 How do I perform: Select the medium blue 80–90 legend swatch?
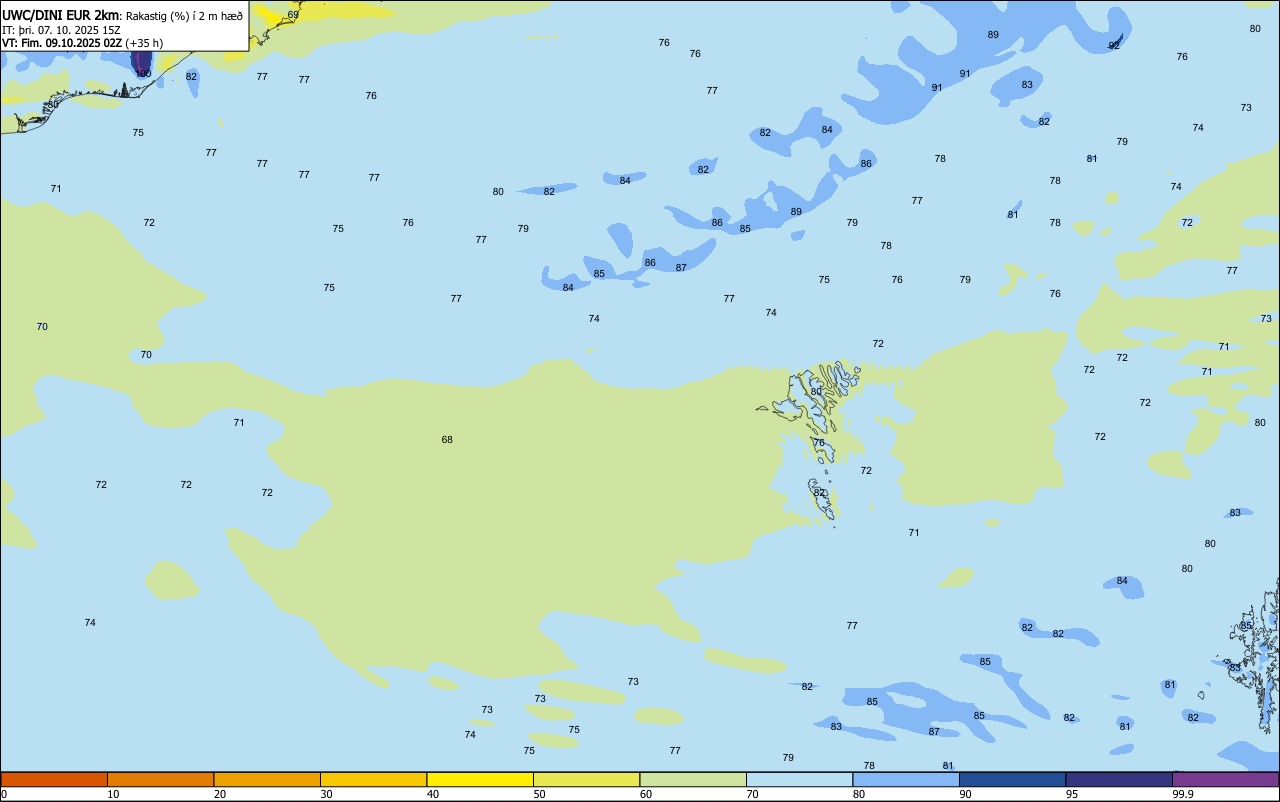click(906, 779)
